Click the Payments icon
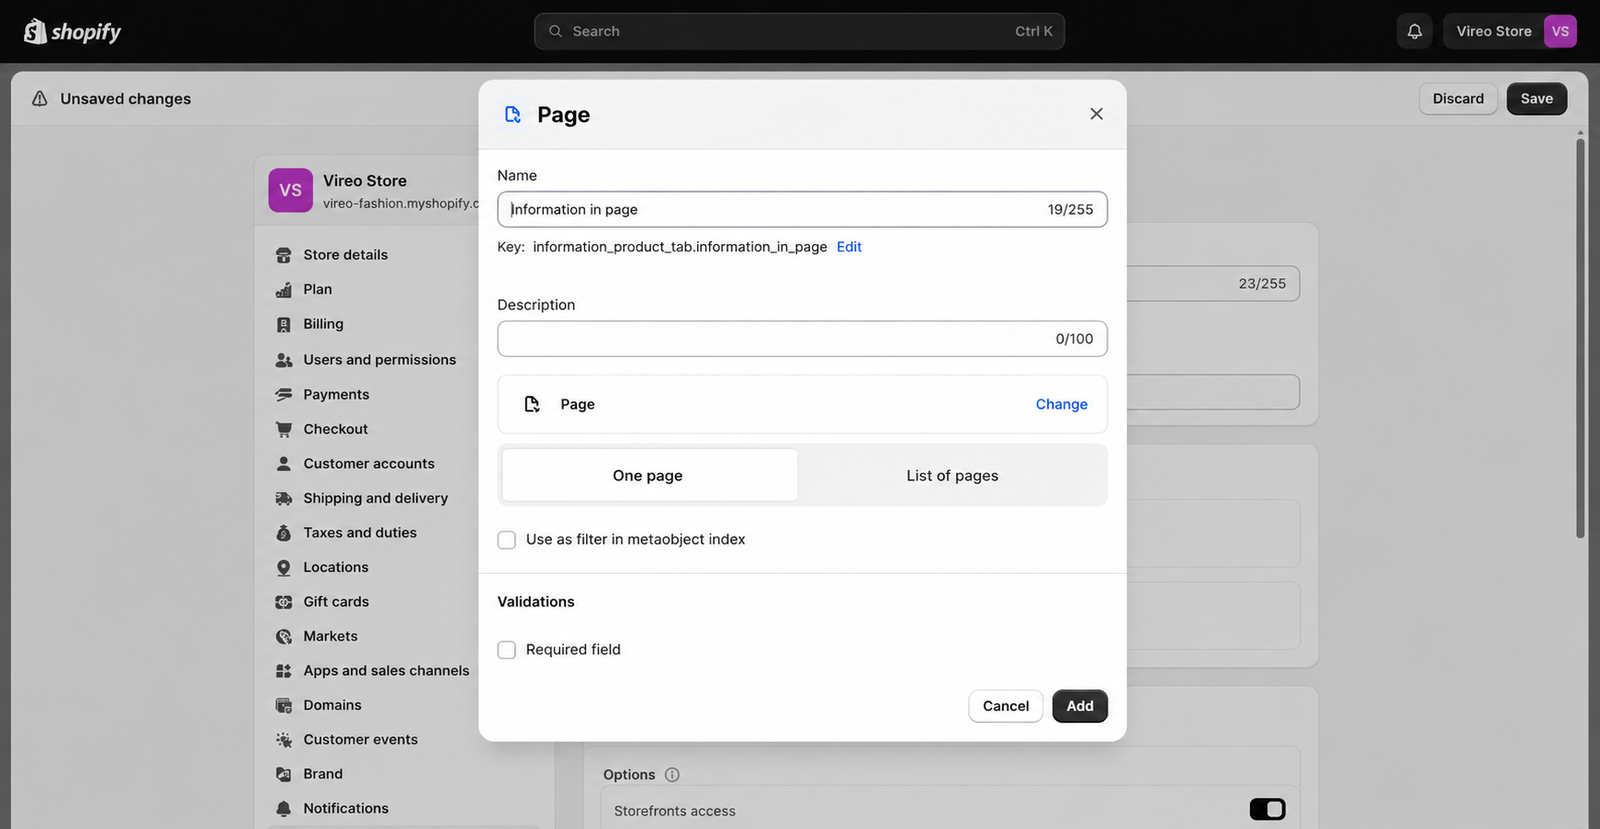The image size is (1600, 829). (283, 395)
